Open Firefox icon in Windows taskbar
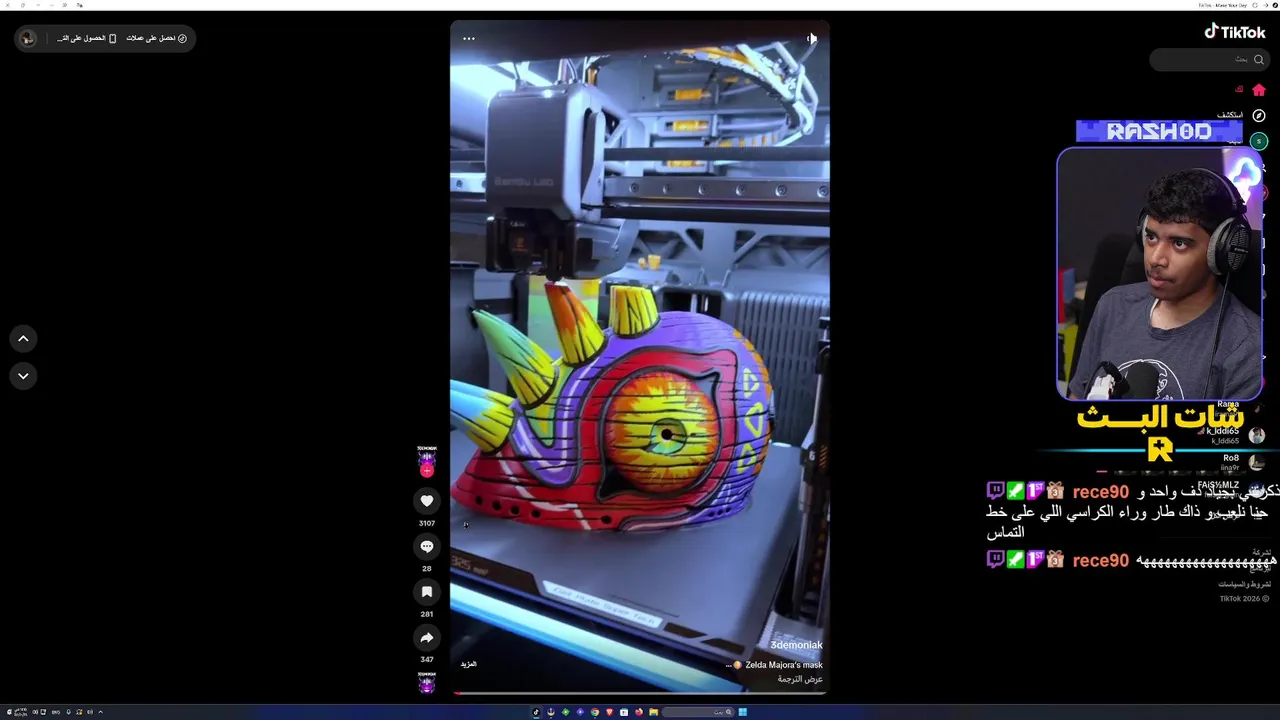 click(x=639, y=712)
